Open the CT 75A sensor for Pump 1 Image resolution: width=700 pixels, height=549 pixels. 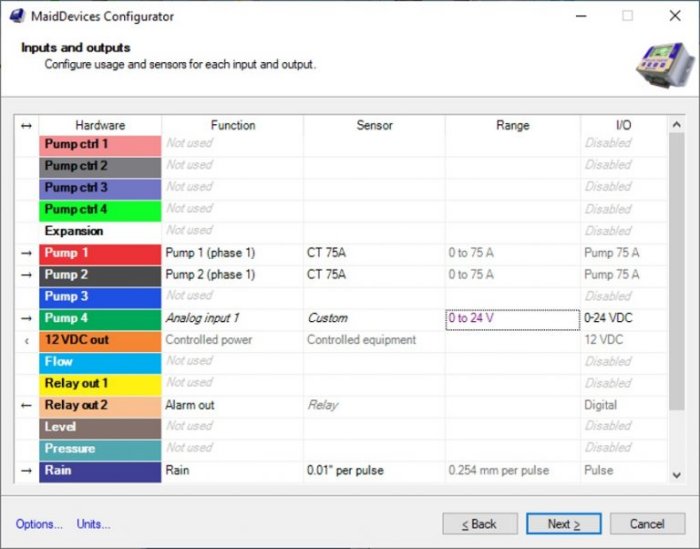click(373, 253)
